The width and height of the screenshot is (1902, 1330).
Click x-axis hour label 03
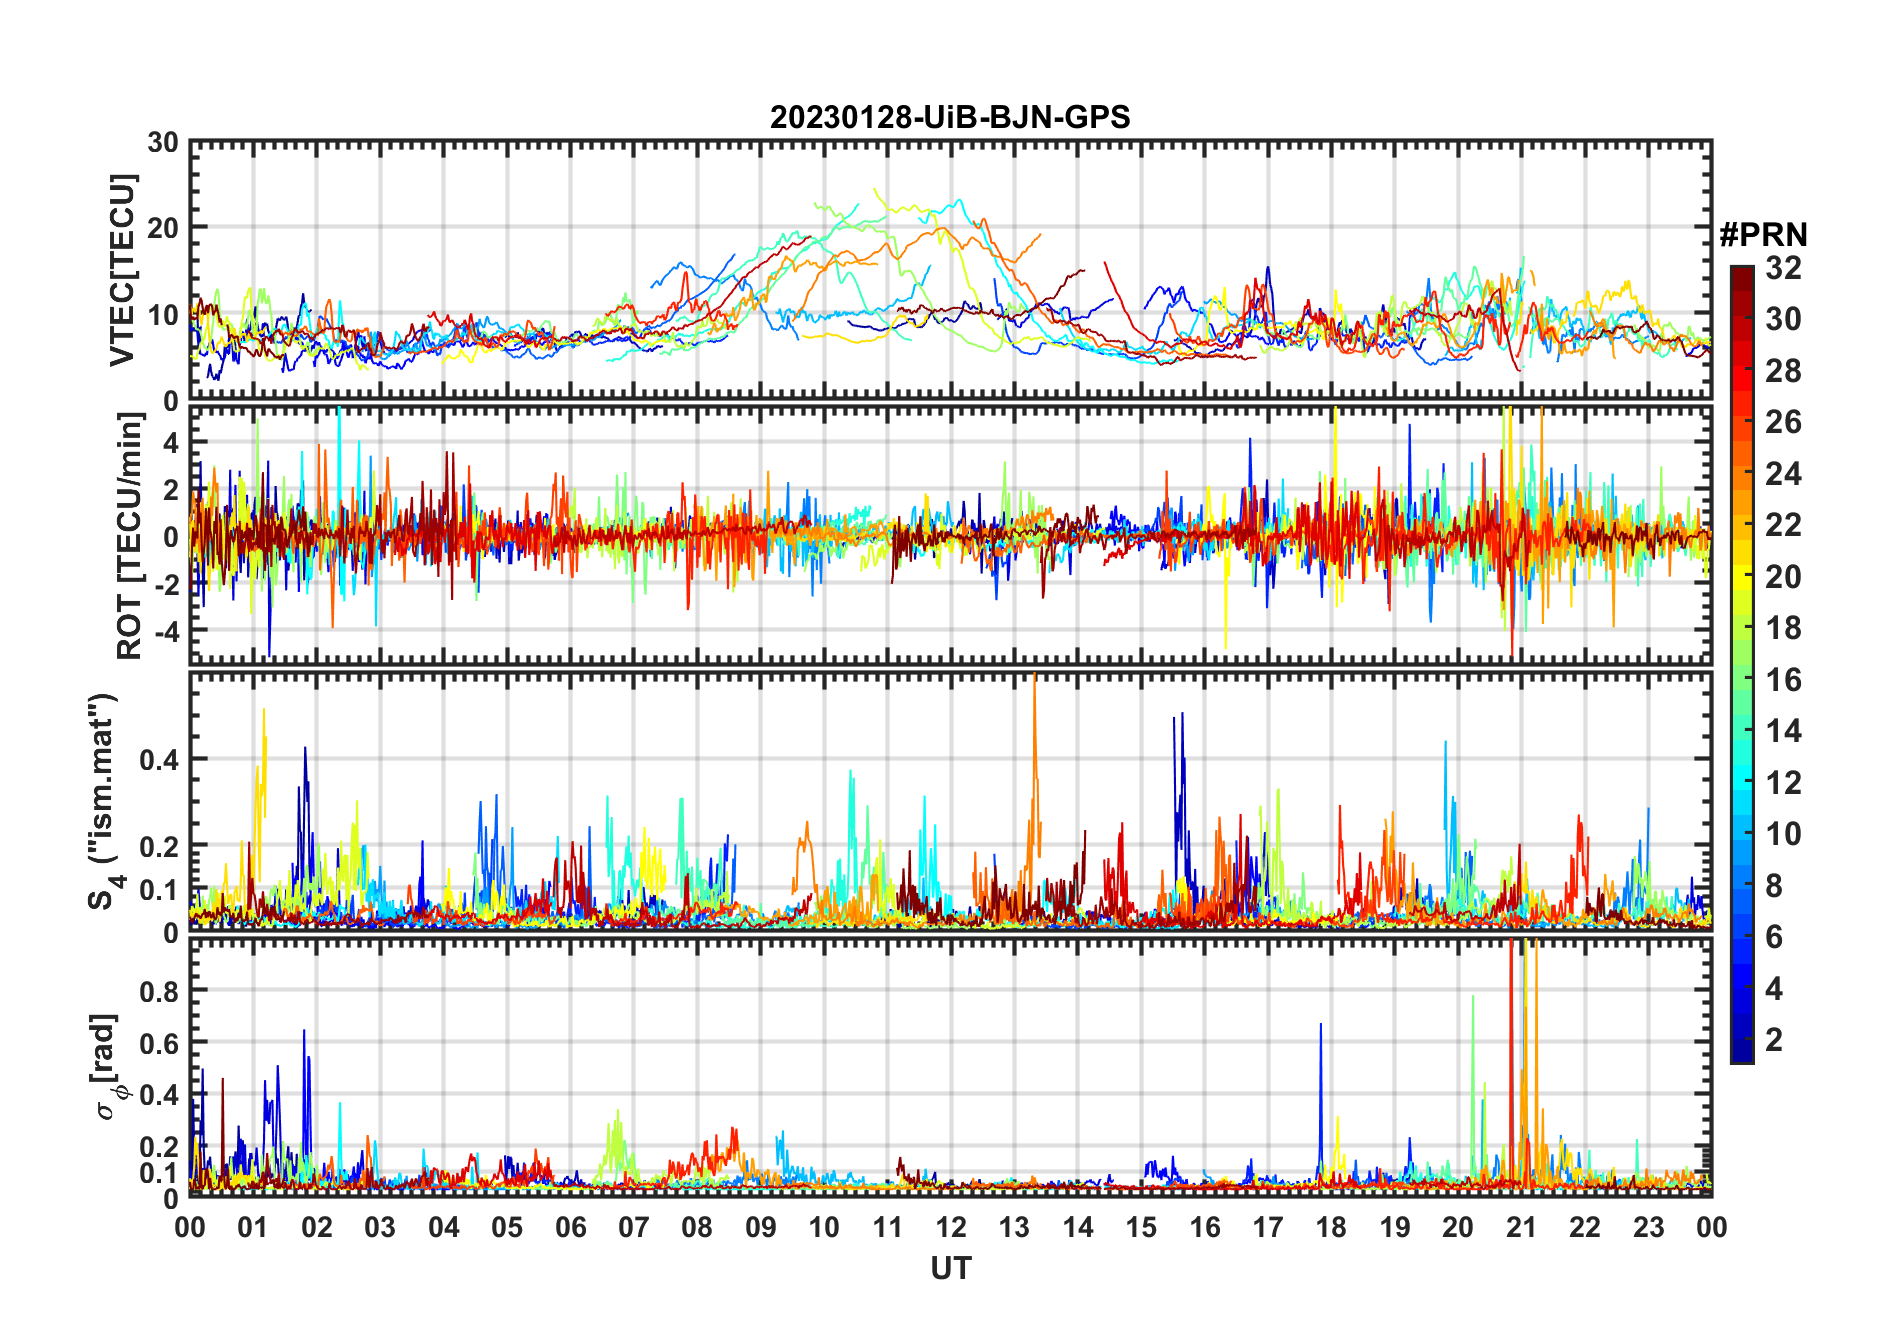click(380, 1228)
